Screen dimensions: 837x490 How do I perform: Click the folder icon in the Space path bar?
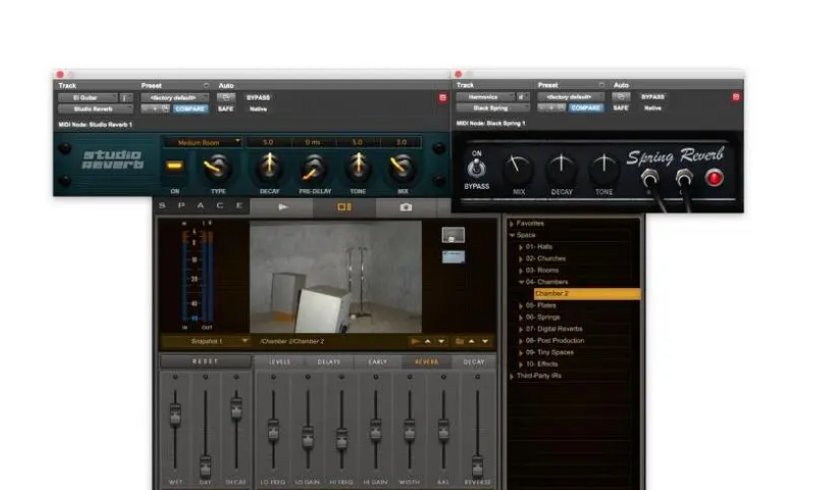tap(459, 341)
